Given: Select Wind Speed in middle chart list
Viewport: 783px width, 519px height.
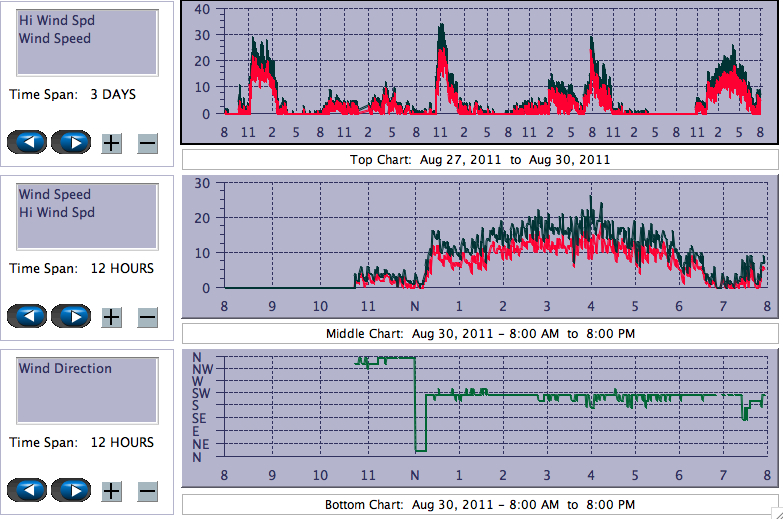Looking at the screenshot, I should point(54,195).
